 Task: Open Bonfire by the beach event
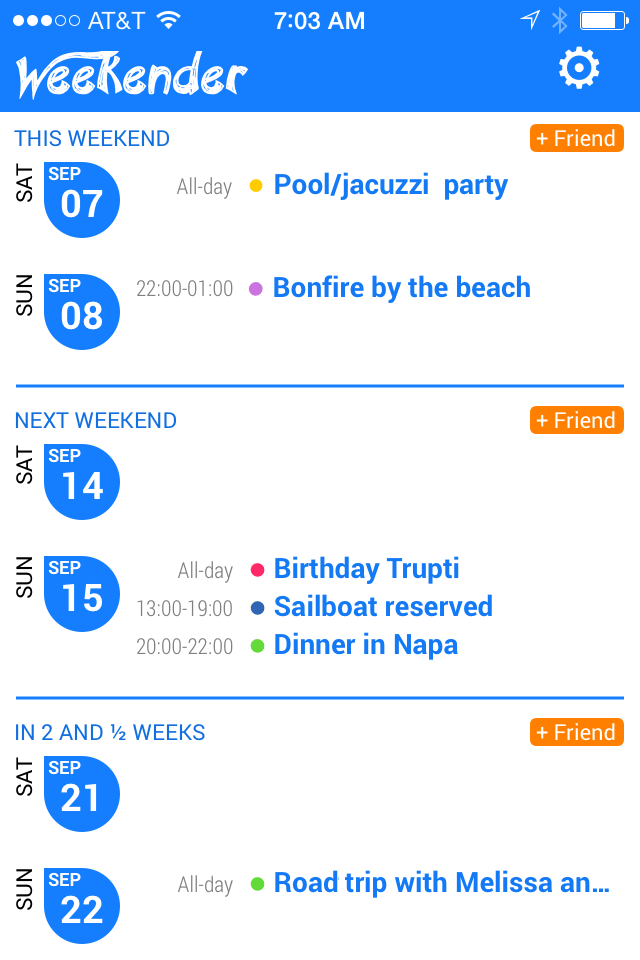tap(402, 288)
